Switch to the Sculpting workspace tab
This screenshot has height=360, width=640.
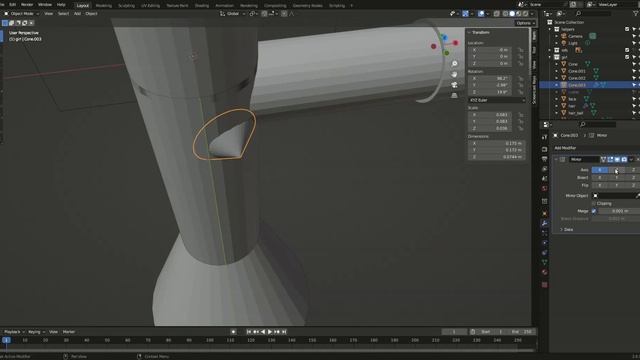click(126, 6)
